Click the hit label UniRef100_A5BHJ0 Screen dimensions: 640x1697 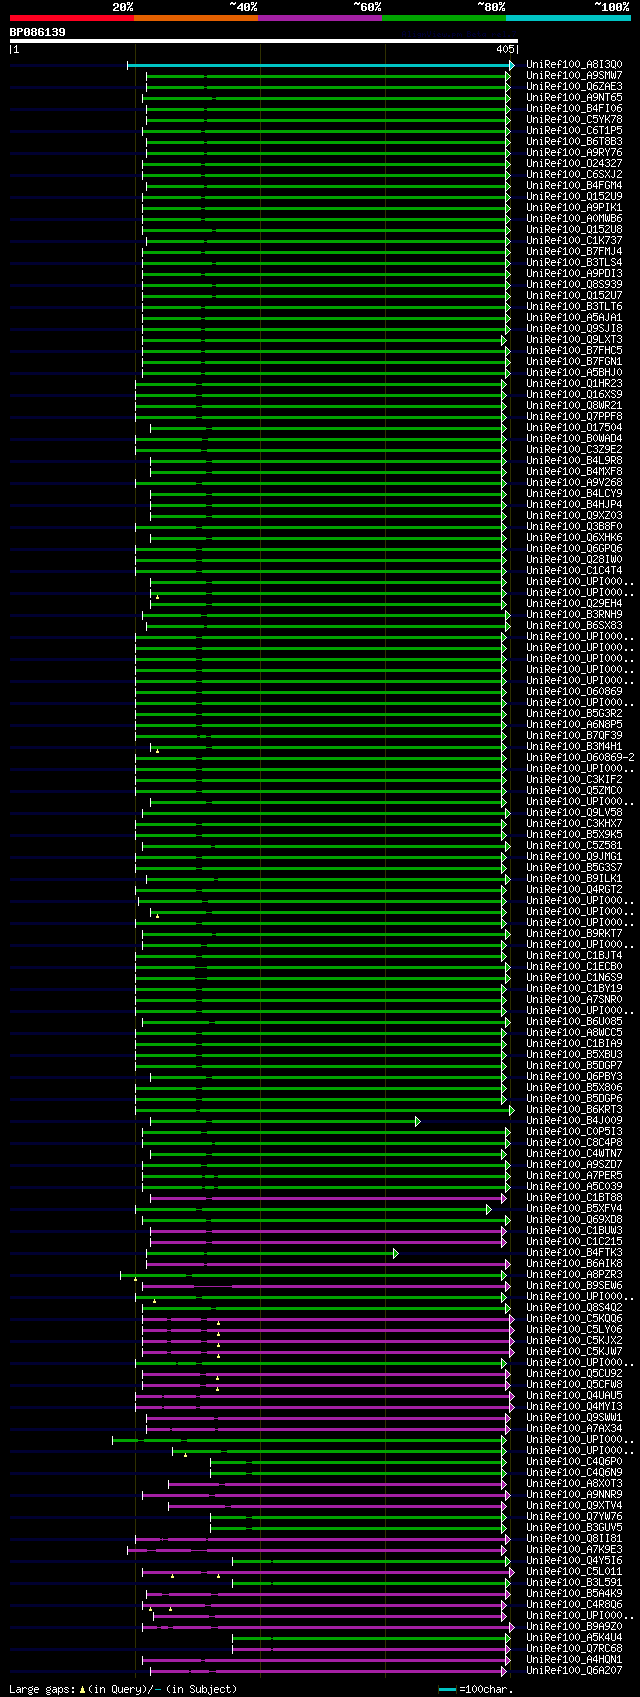(x=574, y=373)
